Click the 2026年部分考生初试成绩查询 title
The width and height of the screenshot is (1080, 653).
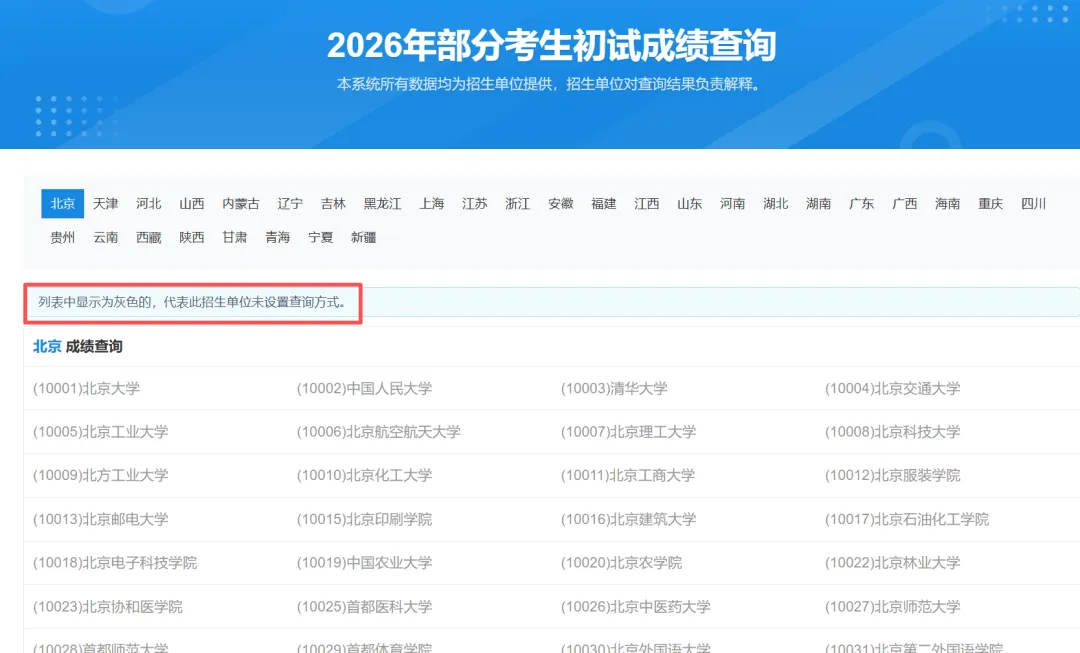(551, 45)
